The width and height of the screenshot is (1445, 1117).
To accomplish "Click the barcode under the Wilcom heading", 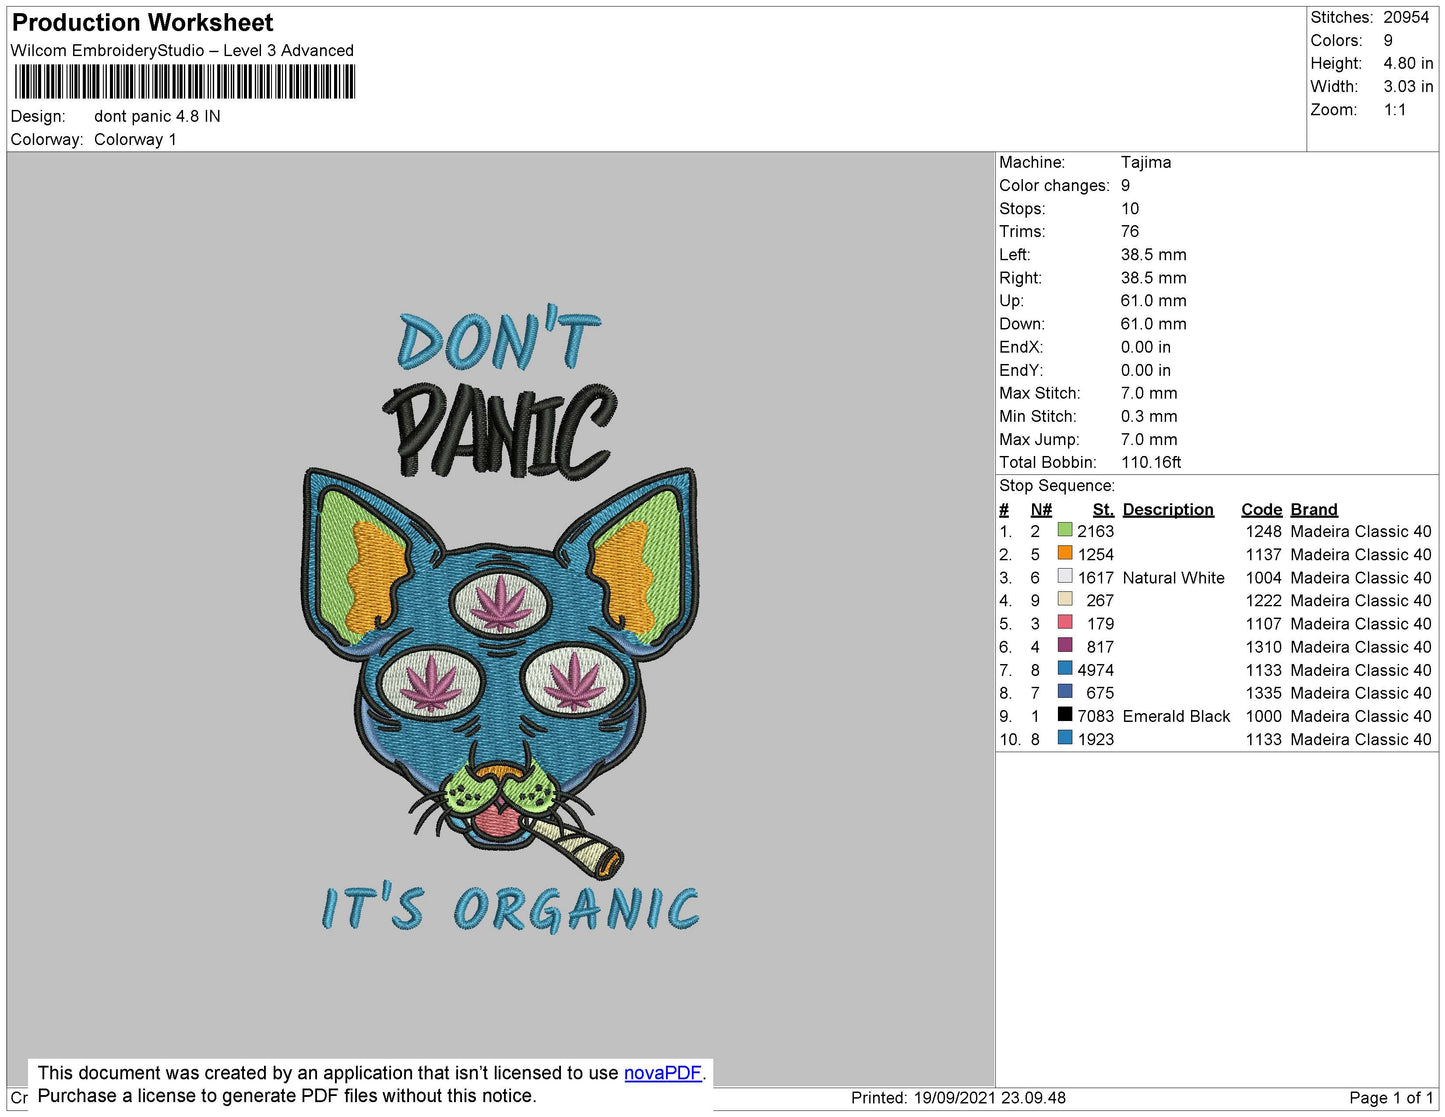I will [x=185, y=82].
